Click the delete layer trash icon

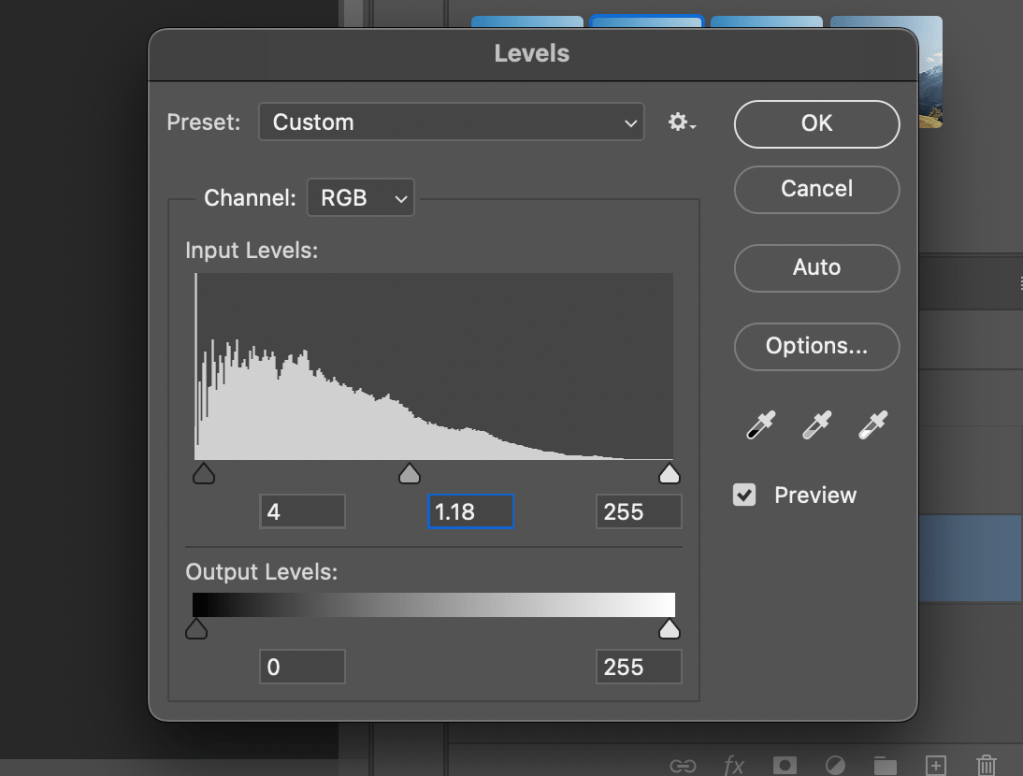coord(986,765)
